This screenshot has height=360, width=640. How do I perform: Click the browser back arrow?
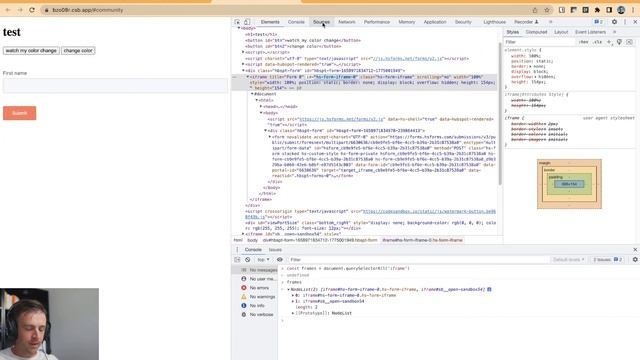(8, 10)
